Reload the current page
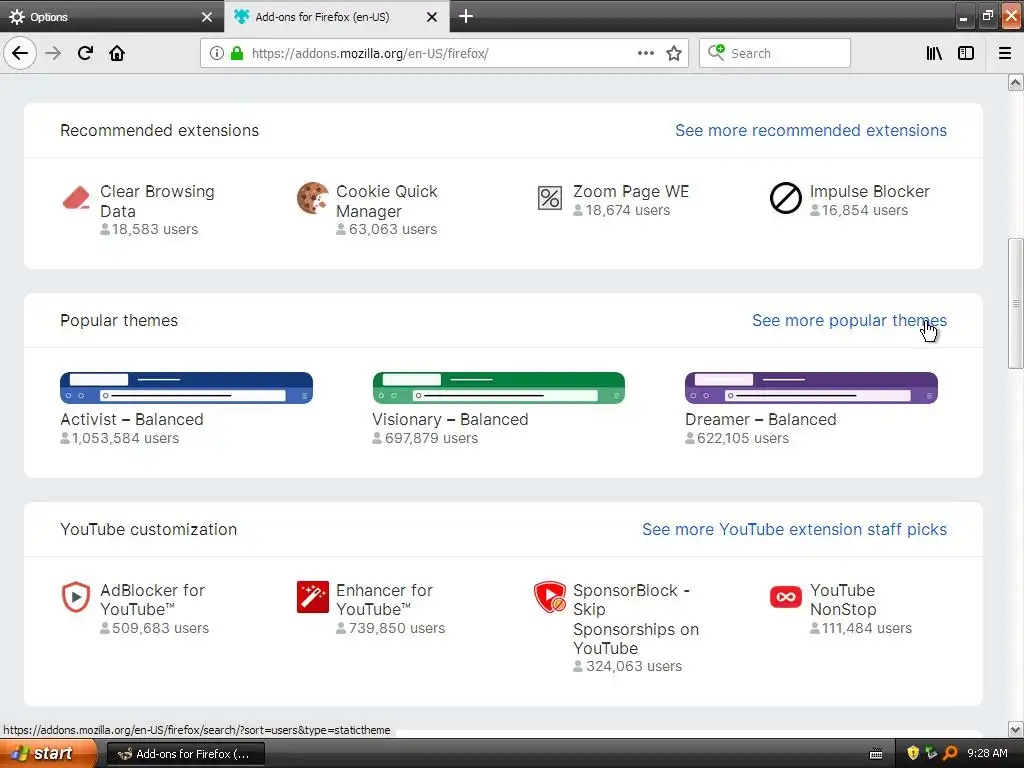 [x=85, y=53]
